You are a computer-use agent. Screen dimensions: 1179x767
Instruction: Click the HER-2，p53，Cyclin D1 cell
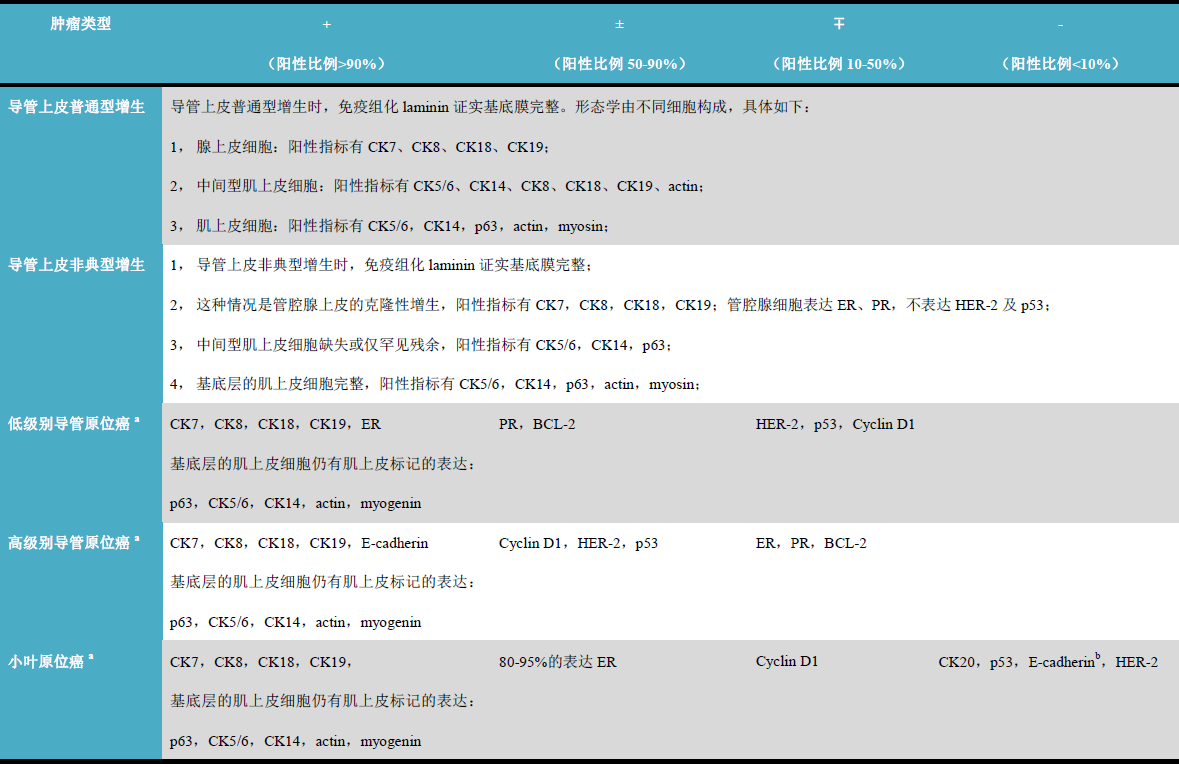pyautogui.click(x=833, y=423)
